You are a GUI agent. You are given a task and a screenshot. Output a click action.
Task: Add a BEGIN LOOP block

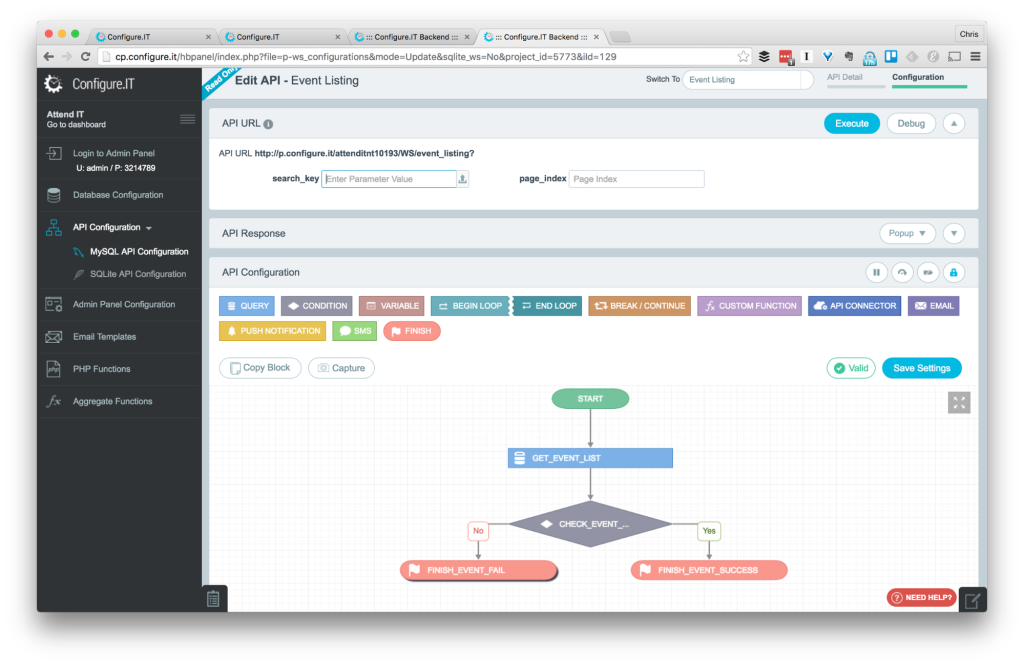[470, 306]
